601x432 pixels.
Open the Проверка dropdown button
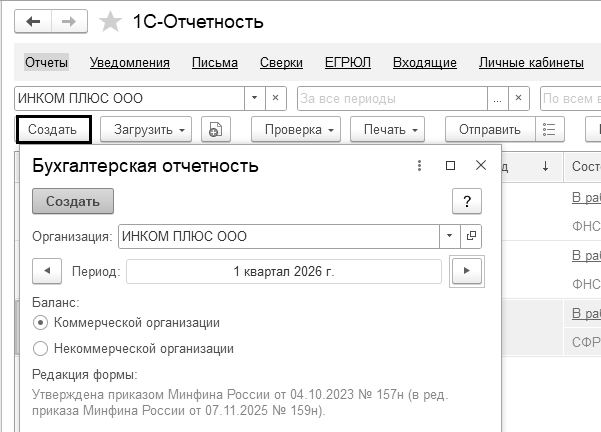pyautogui.click(x=296, y=130)
